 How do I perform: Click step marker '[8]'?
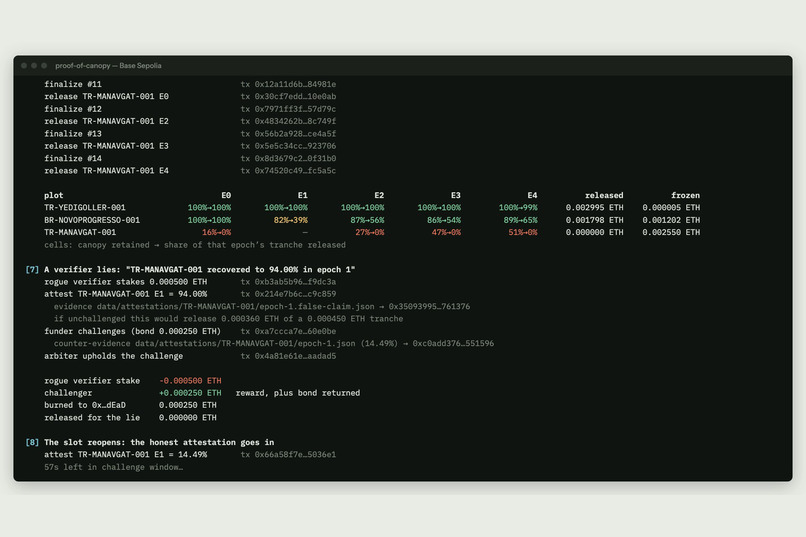(x=32, y=442)
